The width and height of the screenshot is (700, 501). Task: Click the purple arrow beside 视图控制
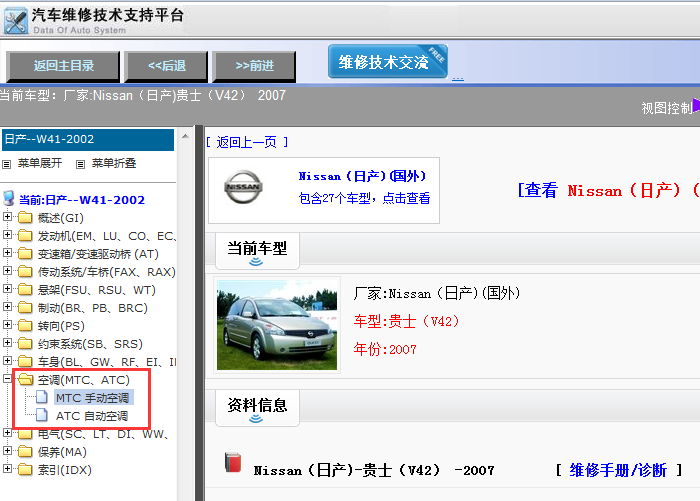696,105
